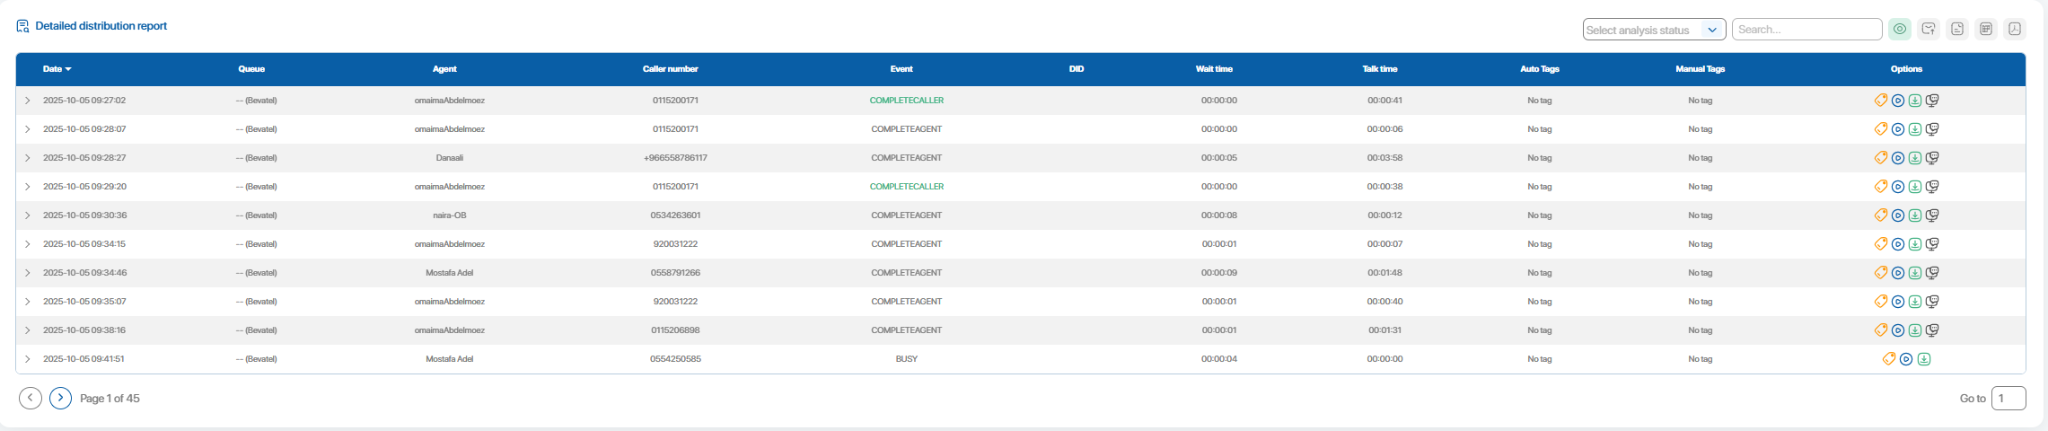
Task: Go to the next page of results
Action: [x=61, y=398]
